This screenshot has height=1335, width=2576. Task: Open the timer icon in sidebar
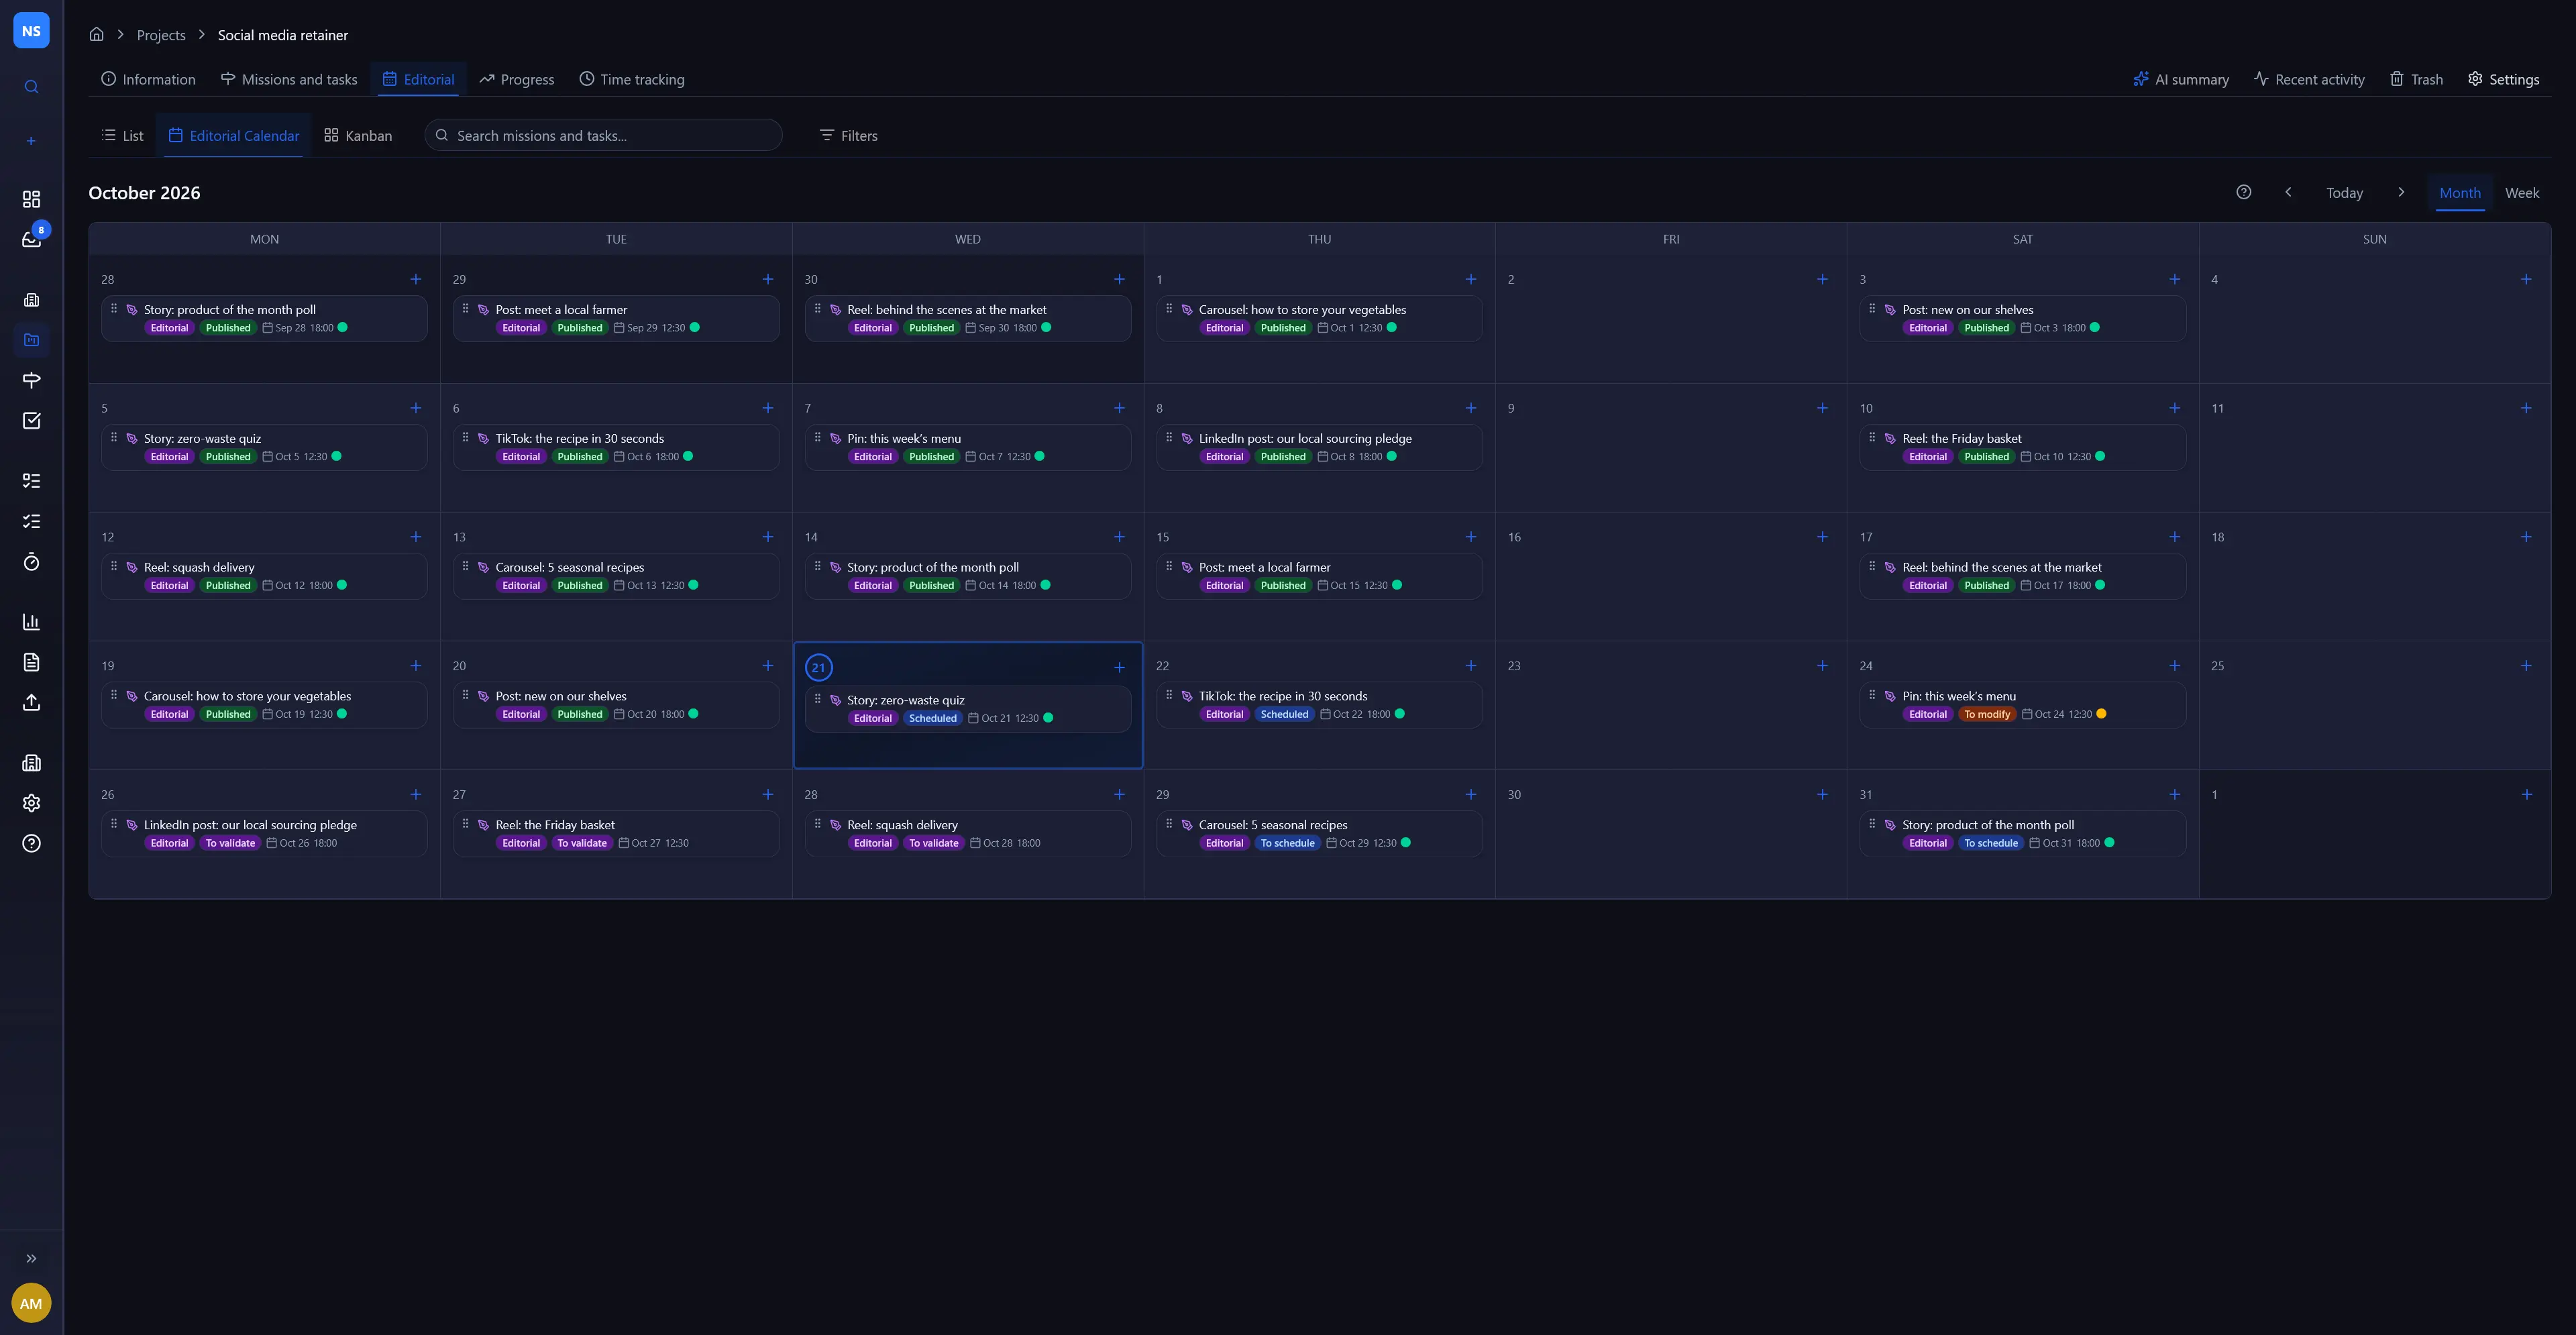click(31, 562)
